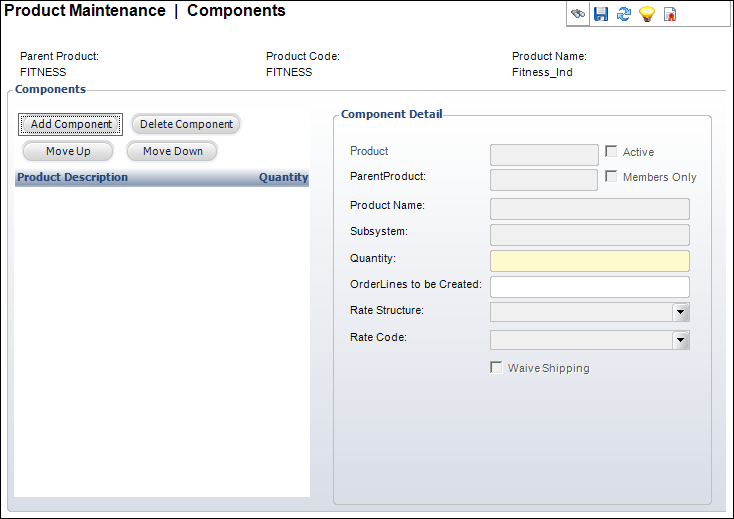Tick the Active checkbox

tap(611, 151)
